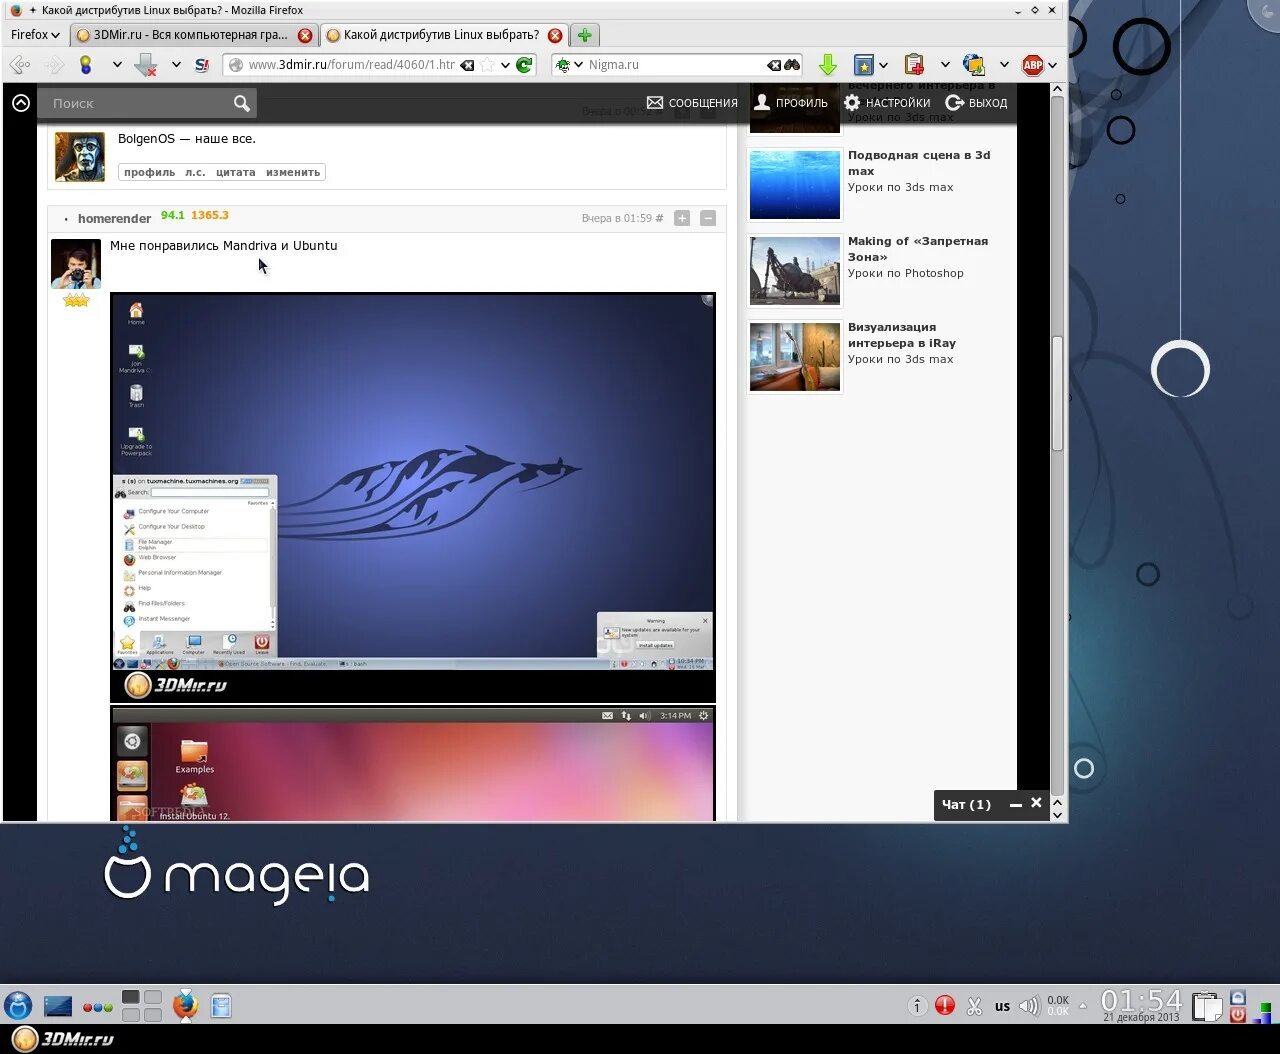Open the Mandriva desktop screenshot image
Viewport: 1280px width, 1054px height.
(x=413, y=497)
